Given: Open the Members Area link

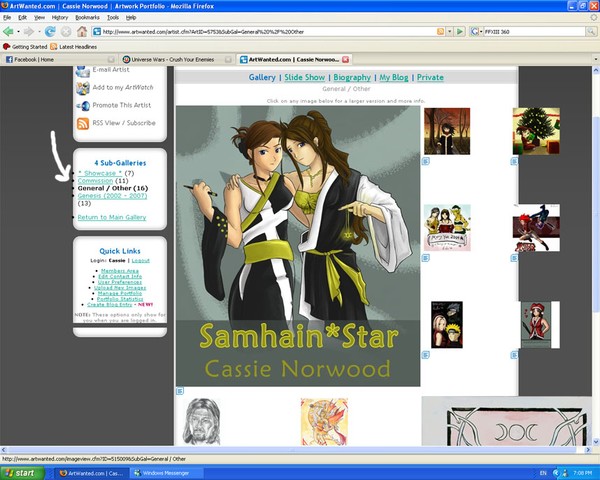Looking at the screenshot, I should point(120,271).
